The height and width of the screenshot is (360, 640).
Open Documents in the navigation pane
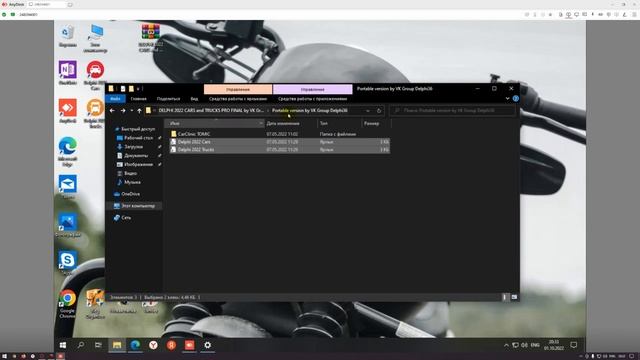(136, 156)
